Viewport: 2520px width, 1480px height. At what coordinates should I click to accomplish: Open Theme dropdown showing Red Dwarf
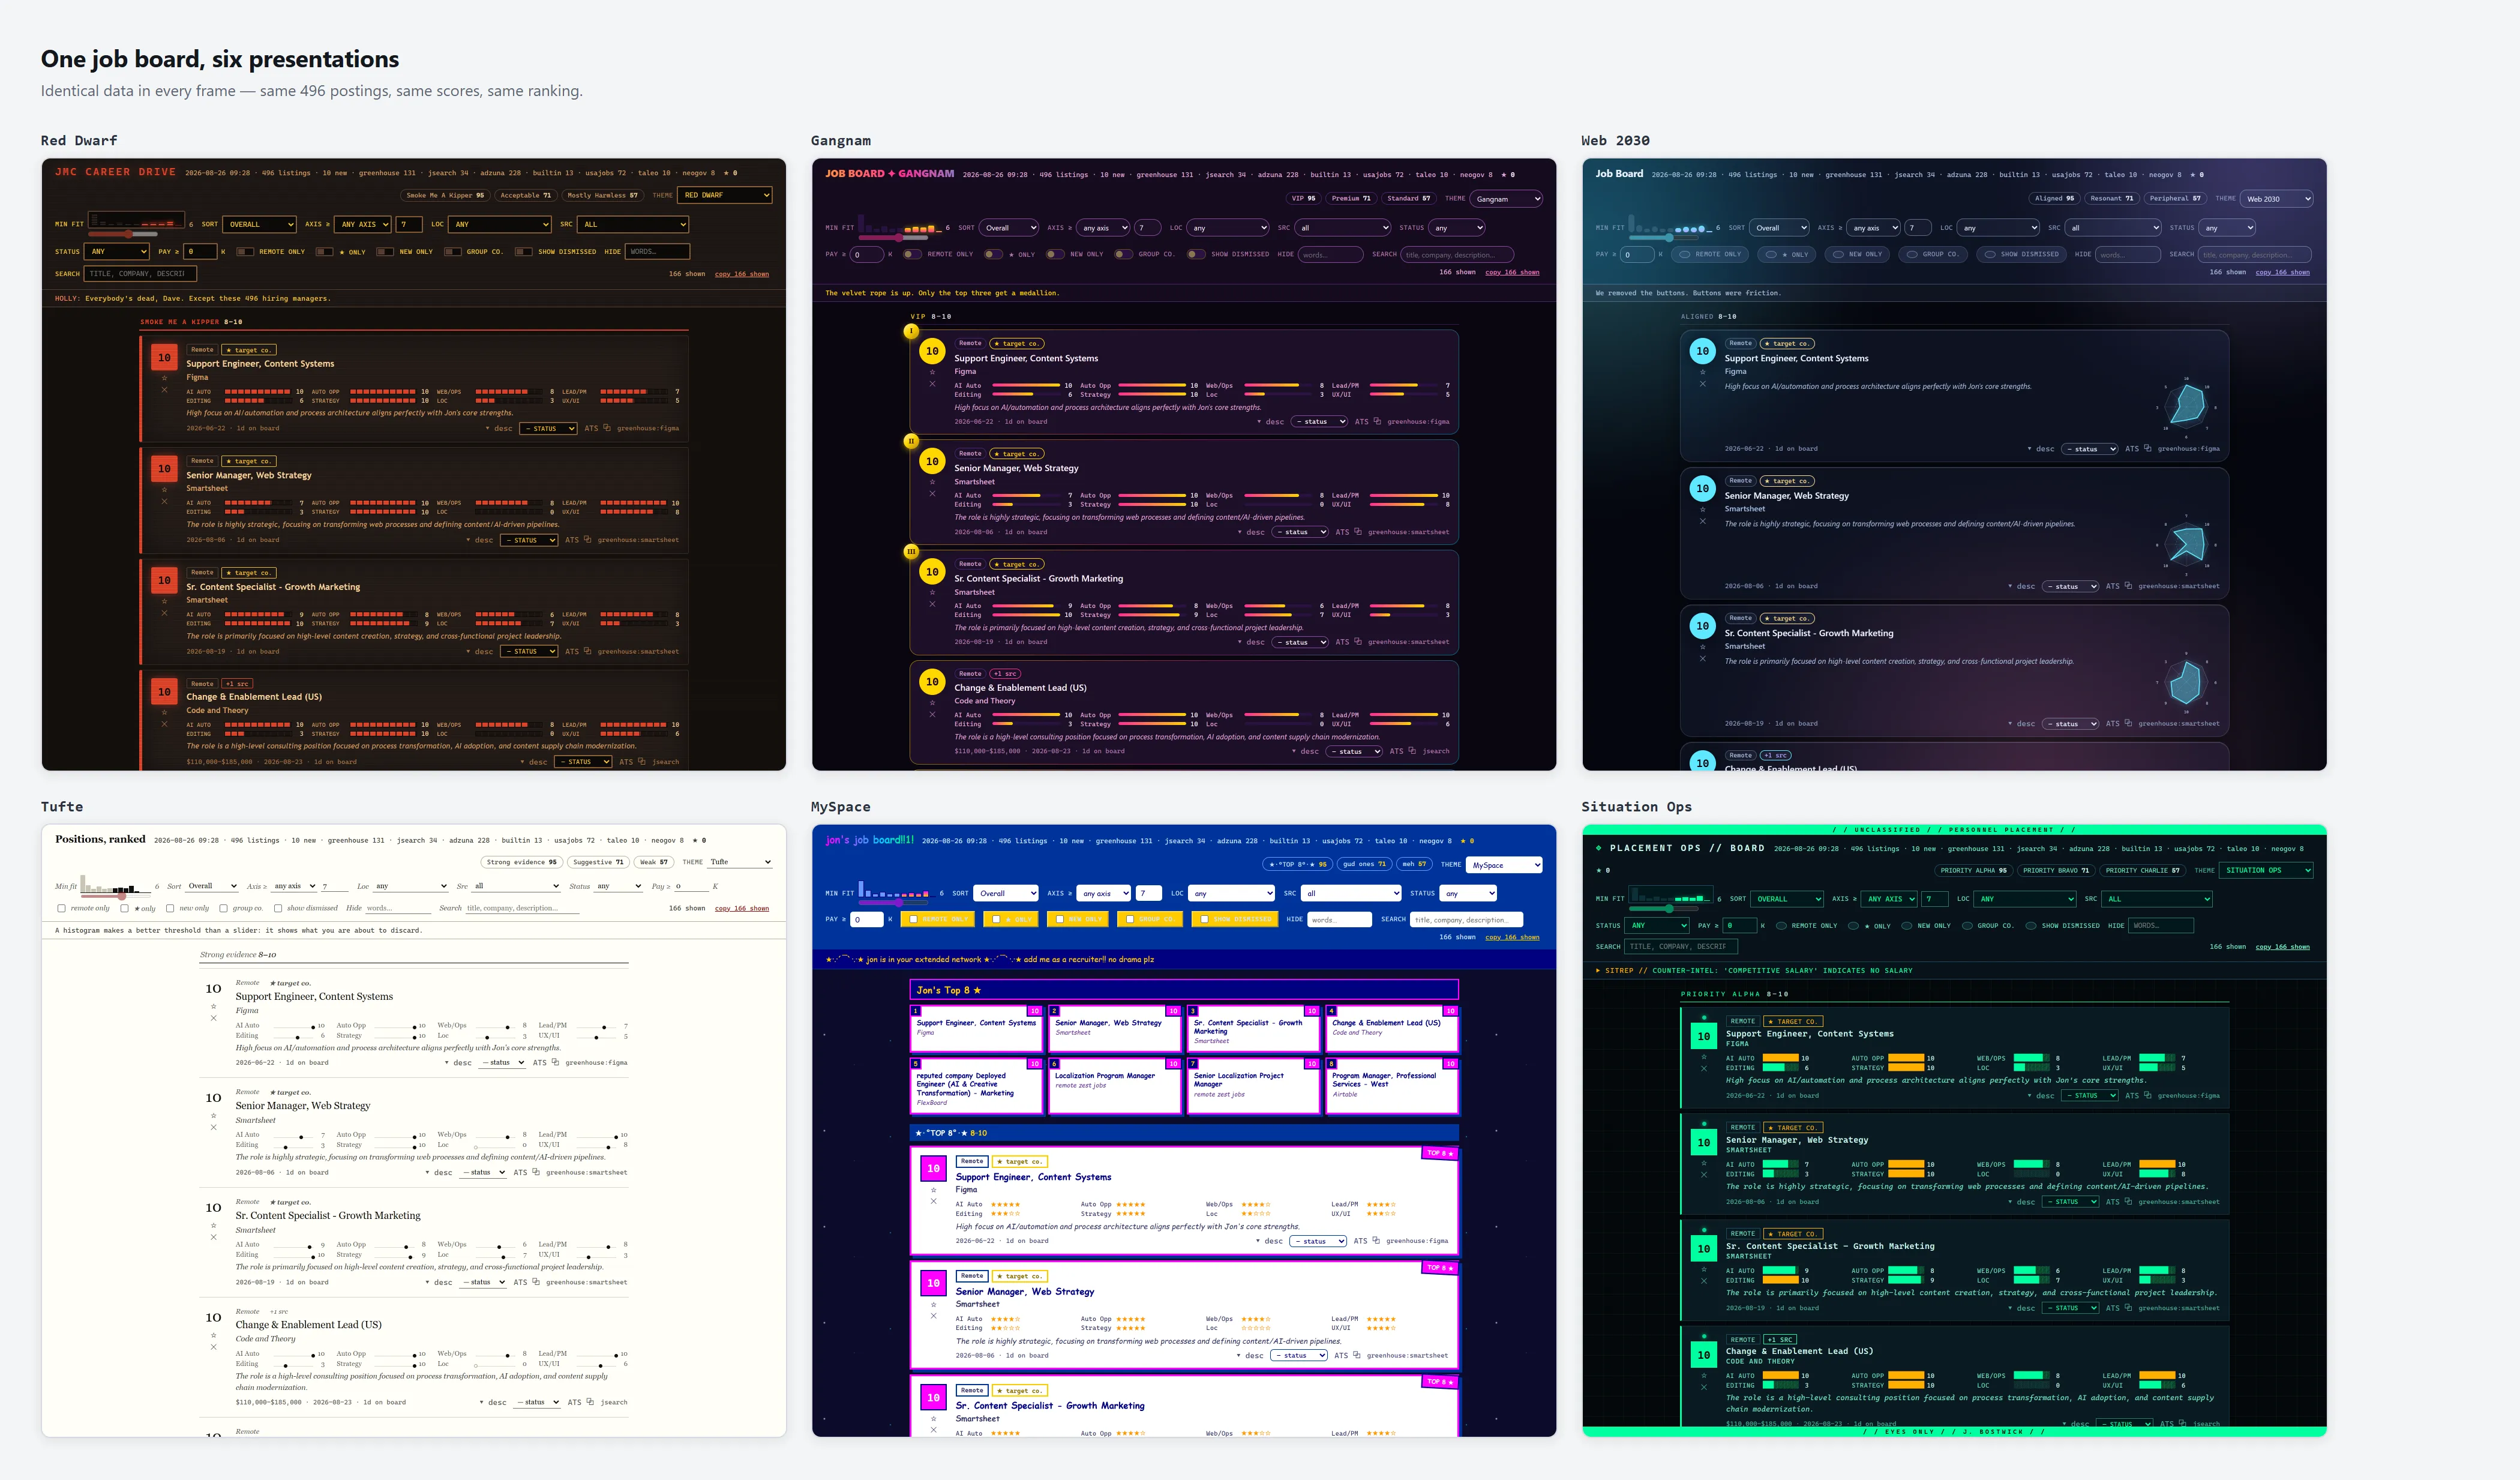click(x=725, y=195)
